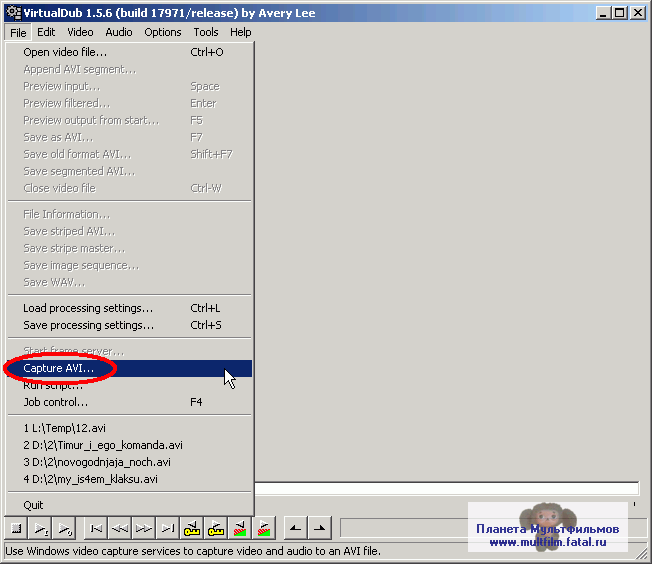652x564 pixels.
Task: Click the window resize grip in the corner
Action: coord(642,554)
